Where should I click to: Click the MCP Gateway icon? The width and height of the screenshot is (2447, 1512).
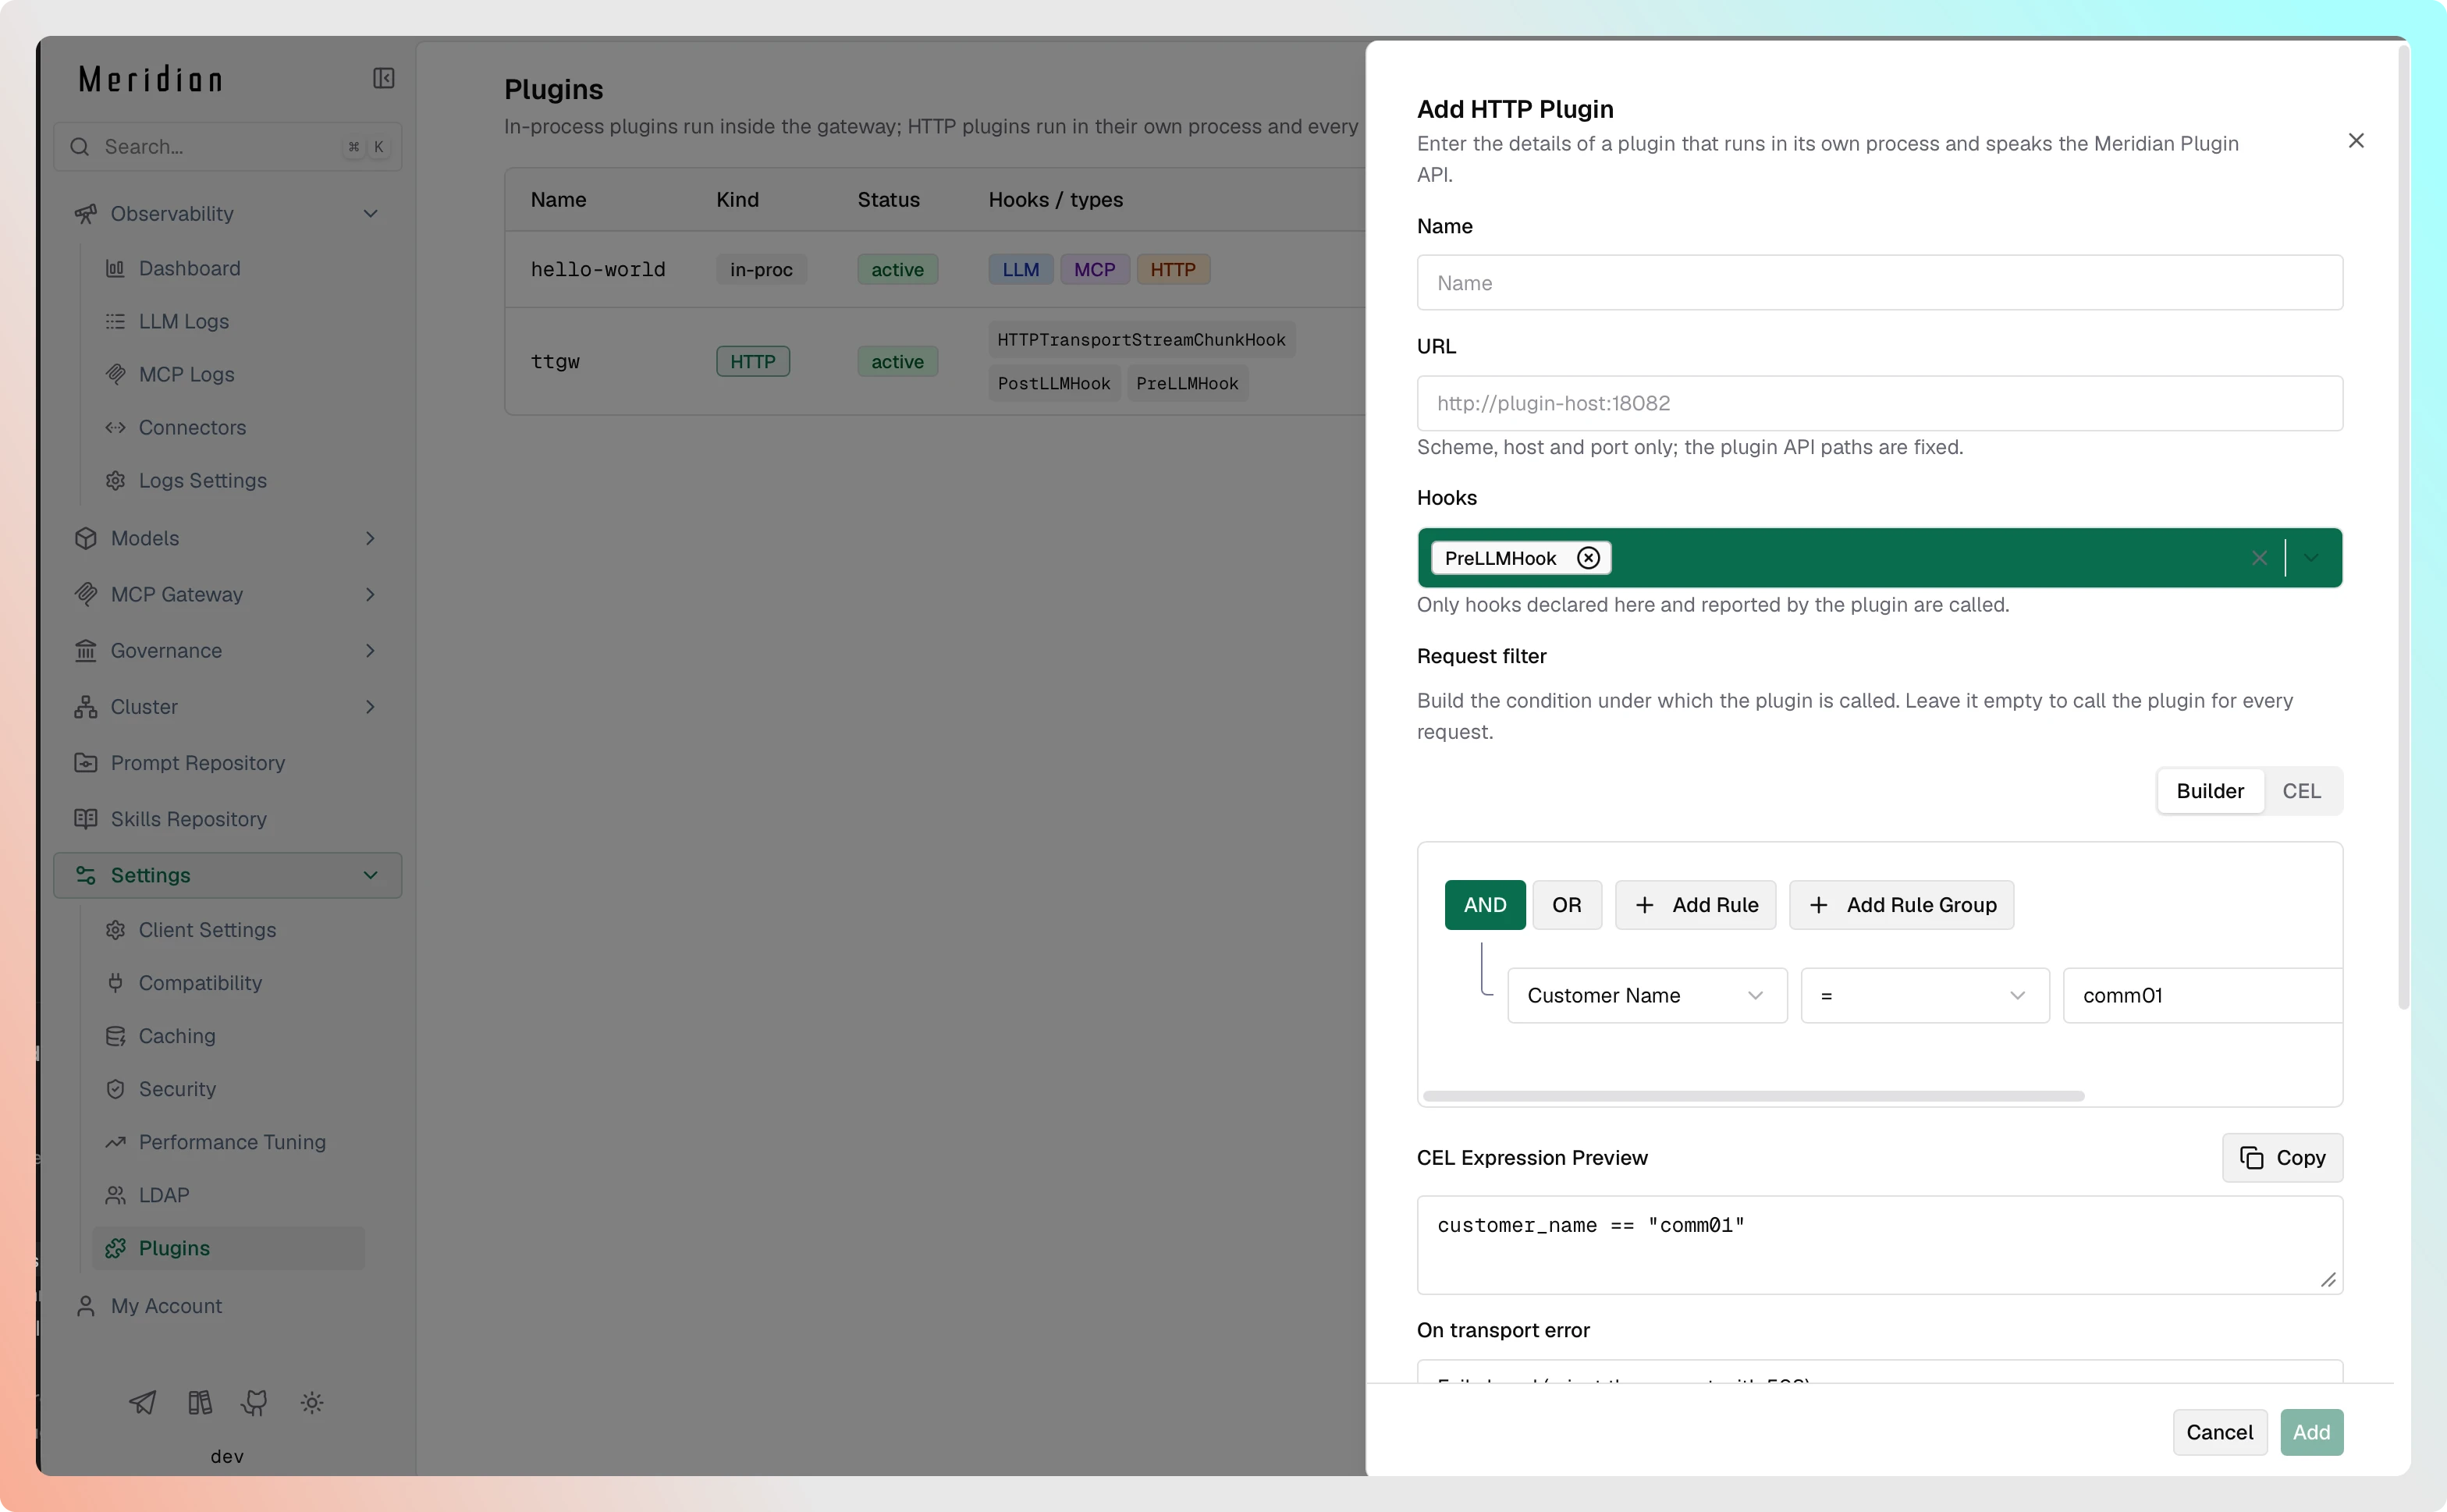tap(86, 594)
